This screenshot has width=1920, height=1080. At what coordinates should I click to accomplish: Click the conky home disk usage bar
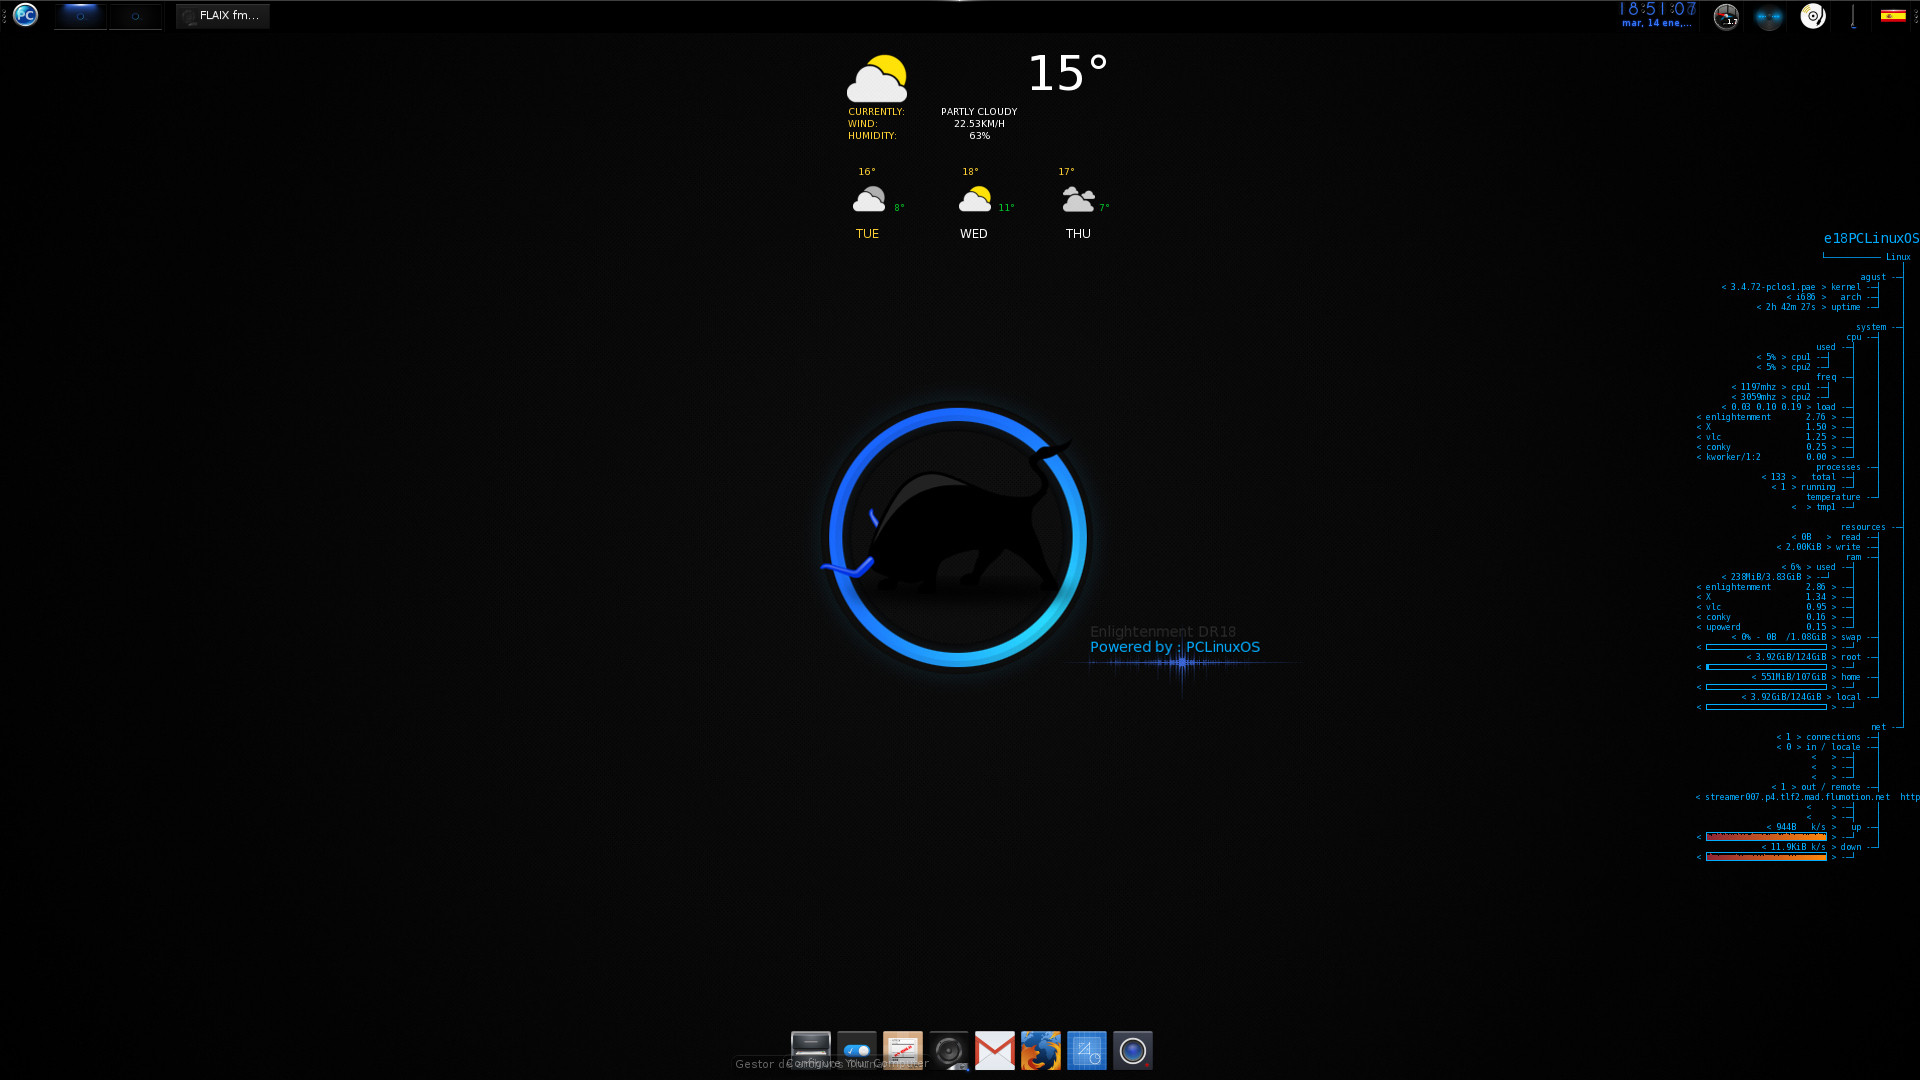1766,687
